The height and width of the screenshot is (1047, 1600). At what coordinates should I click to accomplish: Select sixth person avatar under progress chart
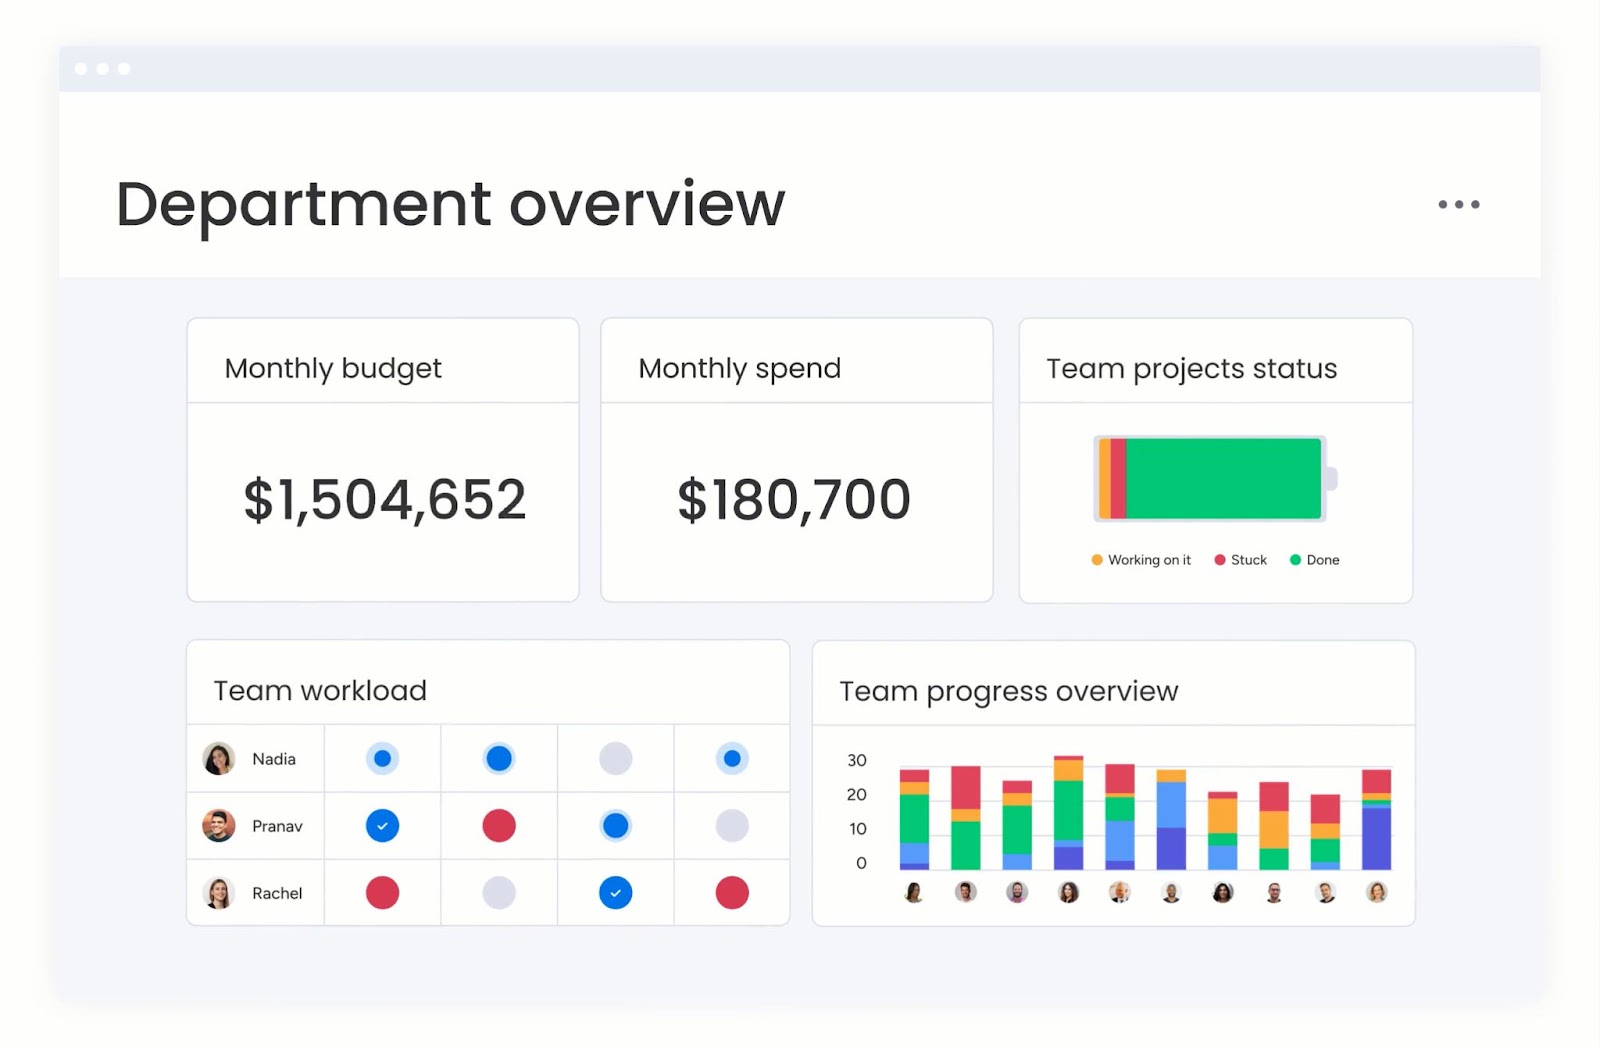(1172, 892)
